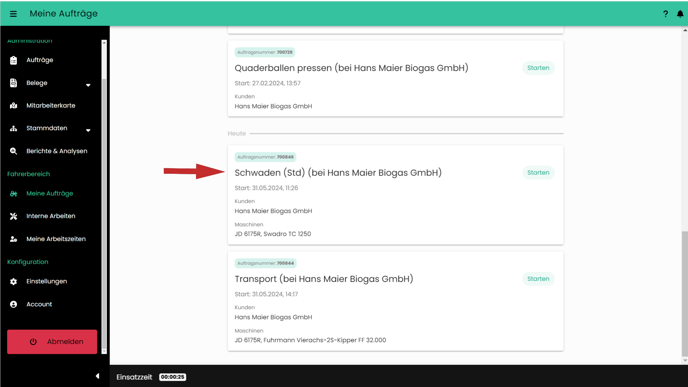
Task: Open Meine Arbeitszeiten menu item
Action: 56,239
